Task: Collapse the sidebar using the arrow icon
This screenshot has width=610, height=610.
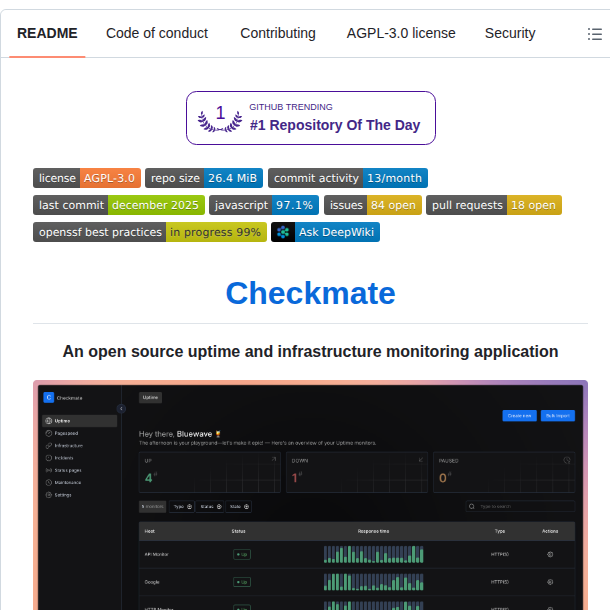Action: (x=122, y=408)
